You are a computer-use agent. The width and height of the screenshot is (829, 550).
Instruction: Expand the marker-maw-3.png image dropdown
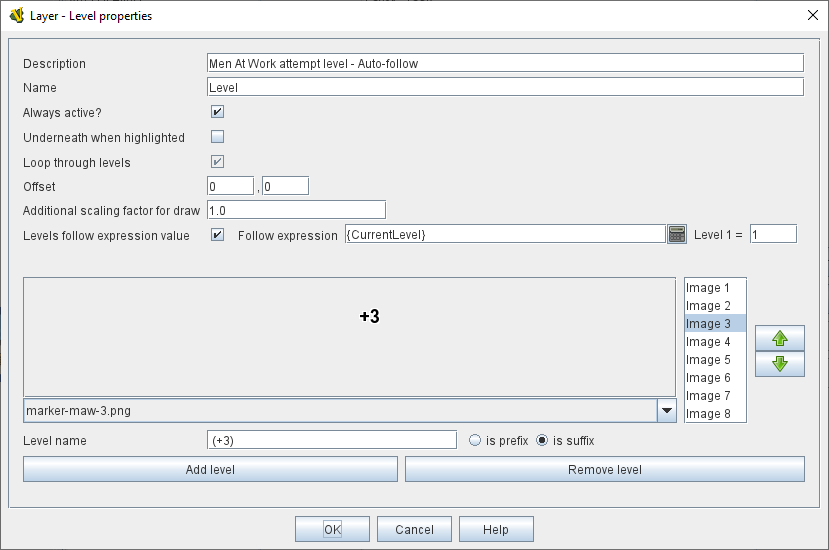(667, 411)
